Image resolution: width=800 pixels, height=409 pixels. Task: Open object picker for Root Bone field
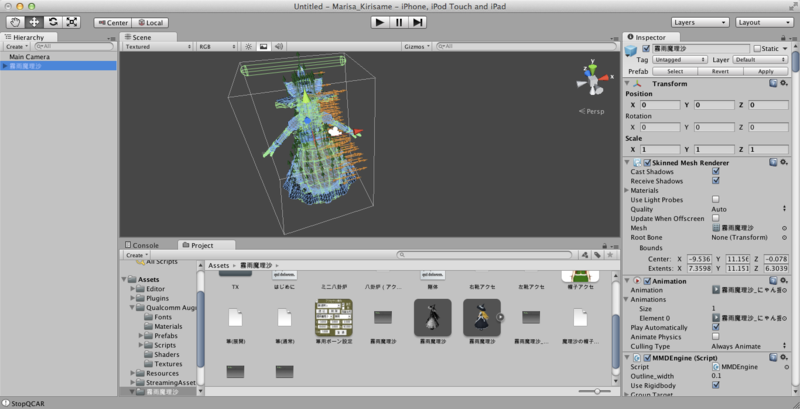[x=784, y=238]
